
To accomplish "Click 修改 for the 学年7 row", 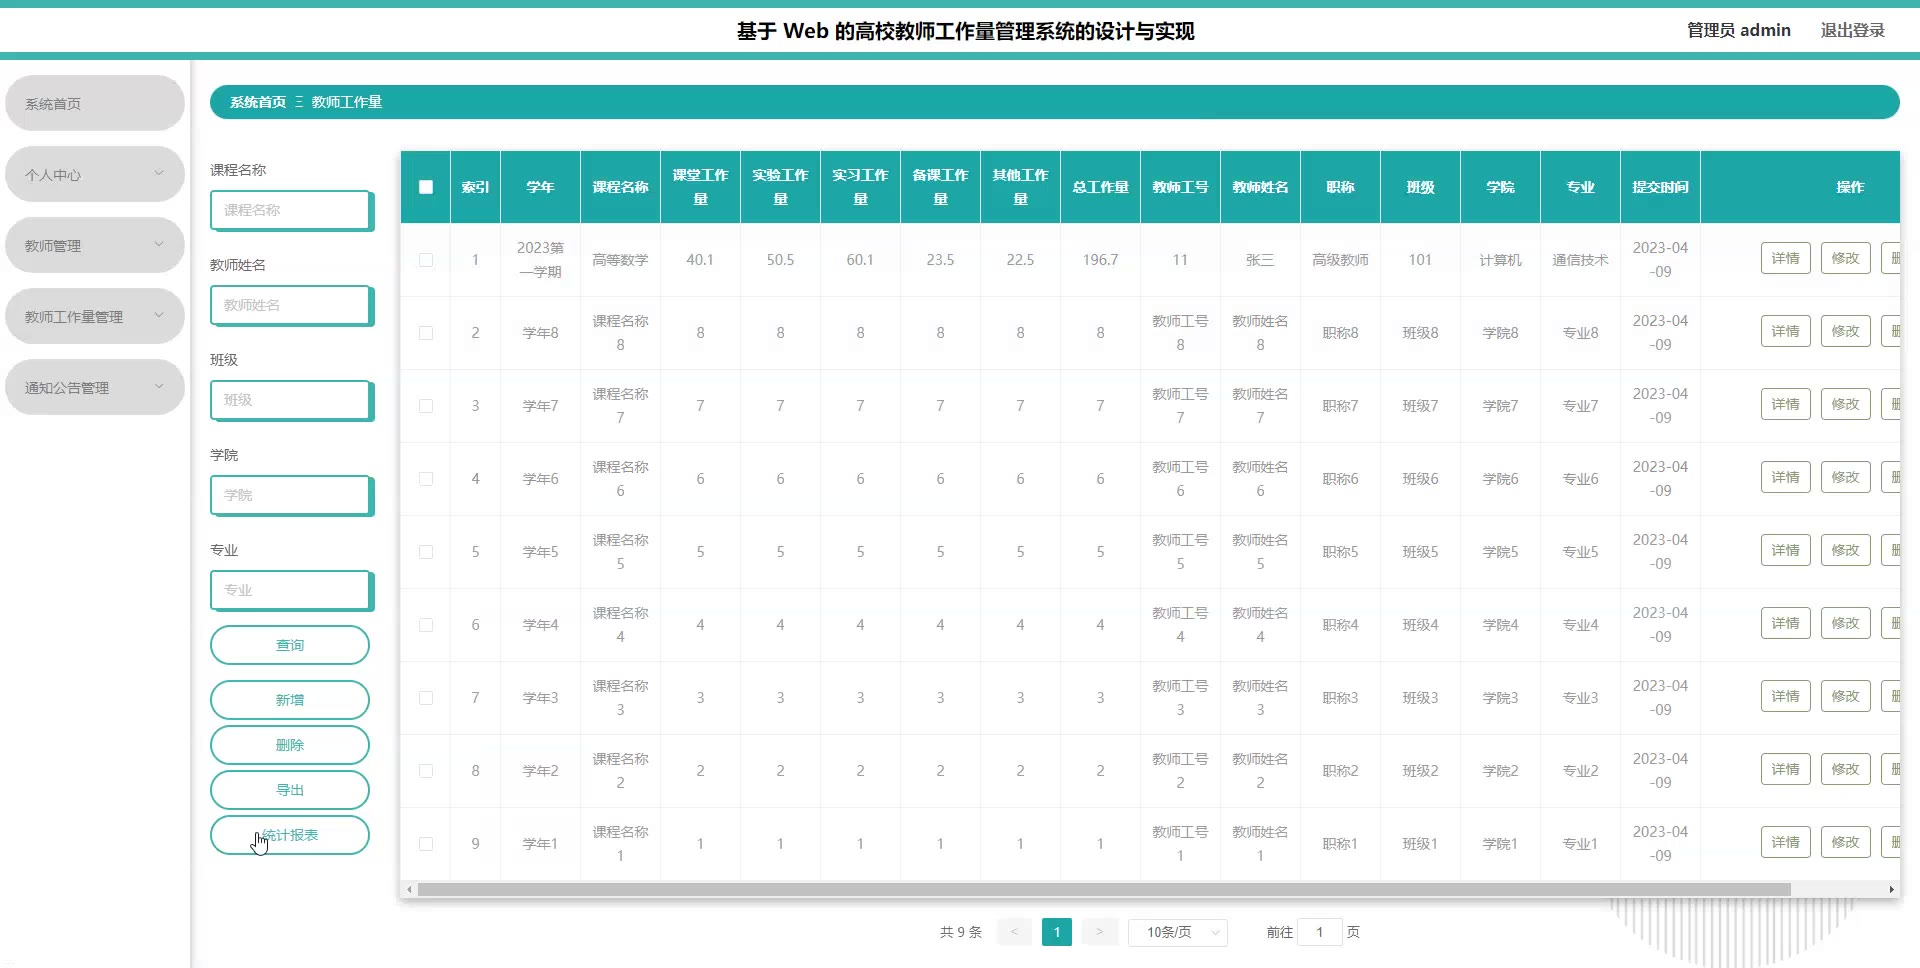I will click(x=1845, y=404).
